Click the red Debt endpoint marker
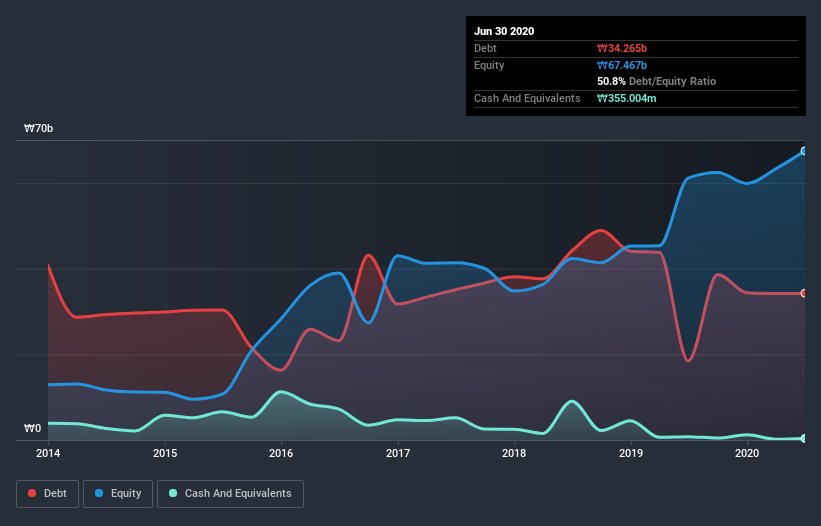The height and width of the screenshot is (526, 821). (804, 293)
